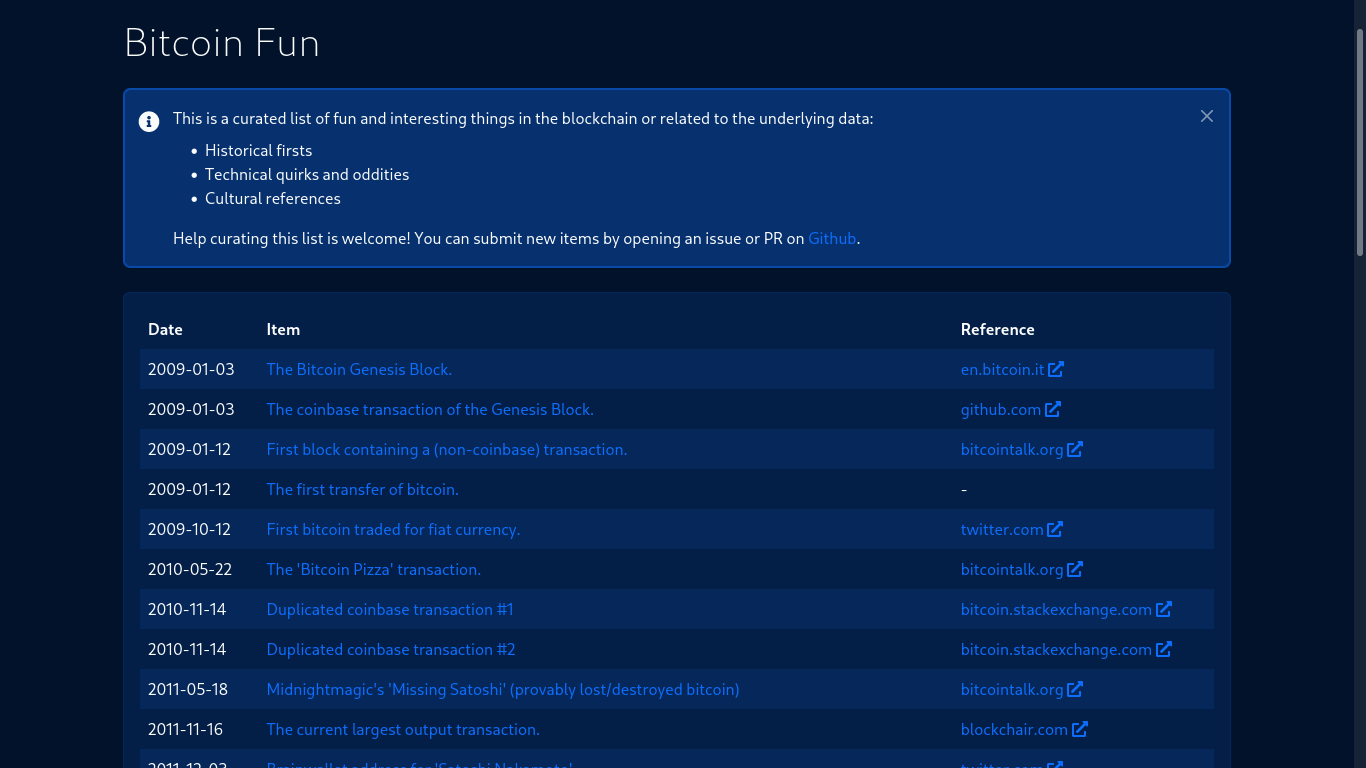Visit bitcoin.stackexchange.com reference for coinbase #1
The height and width of the screenshot is (768, 1366).
[x=1056, y=609]
